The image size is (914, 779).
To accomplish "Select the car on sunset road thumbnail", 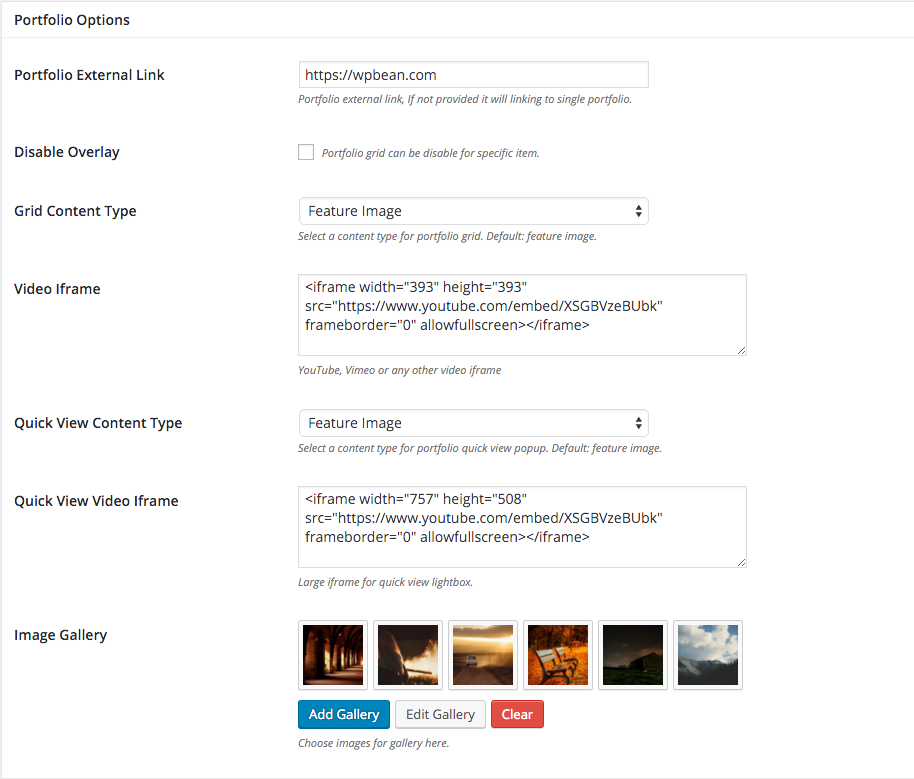I will 483,655.
